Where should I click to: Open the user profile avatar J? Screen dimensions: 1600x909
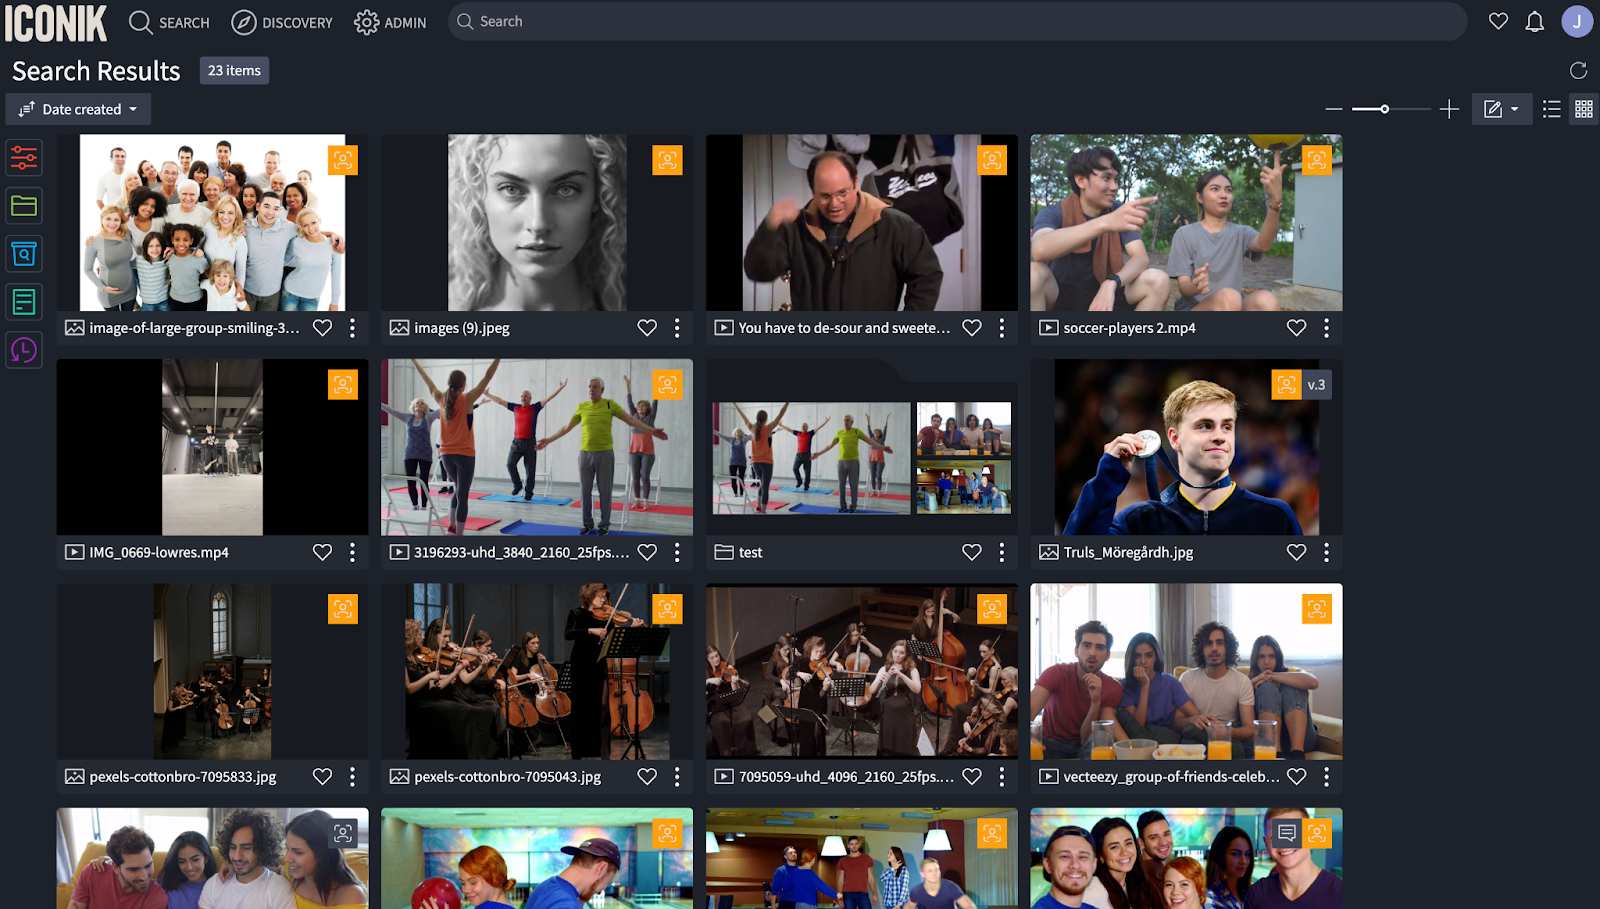(1577, 22)
